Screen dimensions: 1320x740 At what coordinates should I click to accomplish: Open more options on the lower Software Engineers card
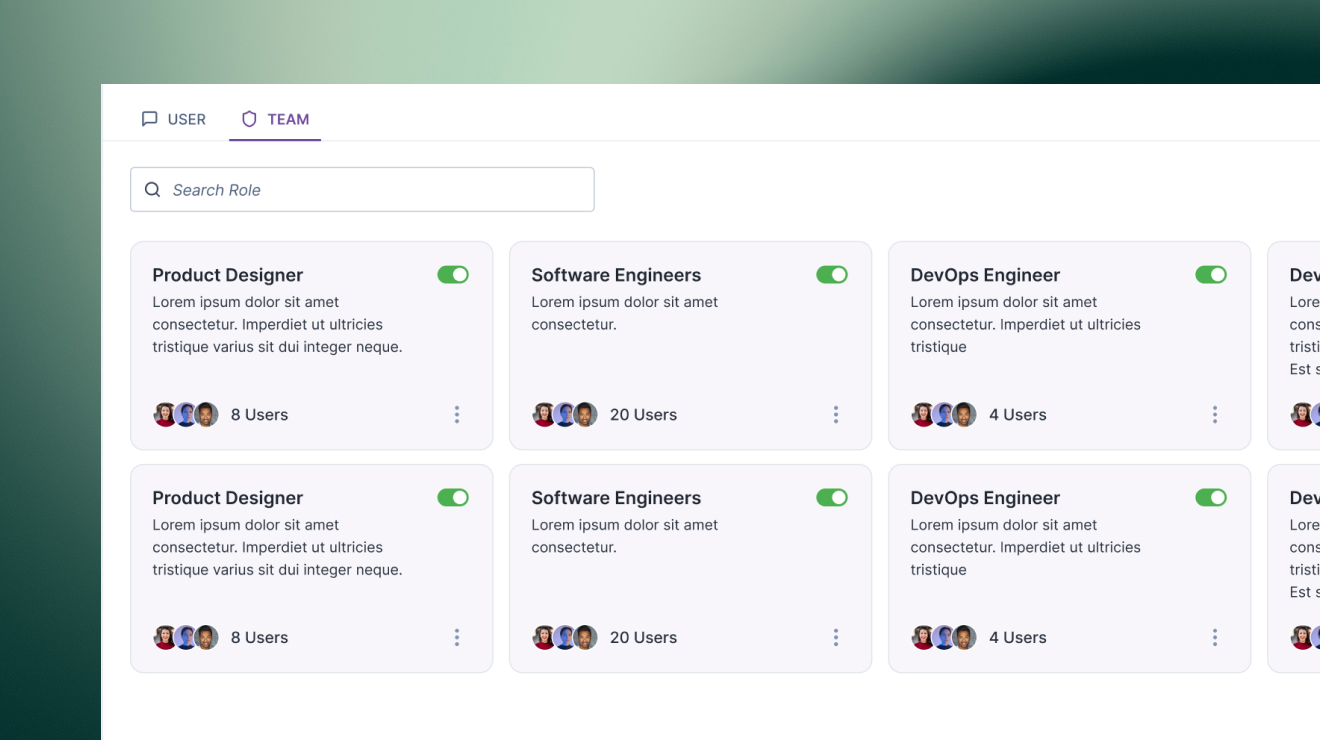point(836,637)
